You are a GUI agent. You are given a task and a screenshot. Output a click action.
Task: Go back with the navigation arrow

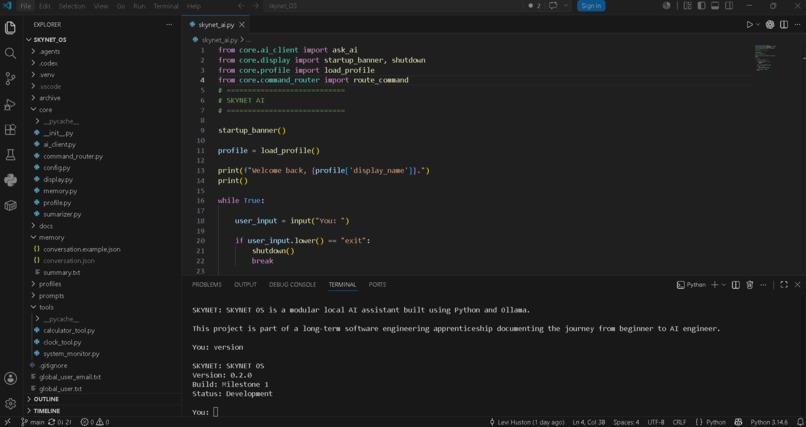tap(241, 6)
